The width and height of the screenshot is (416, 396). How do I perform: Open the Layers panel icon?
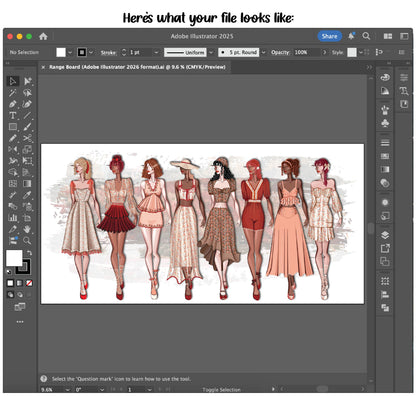pos(385,235)
